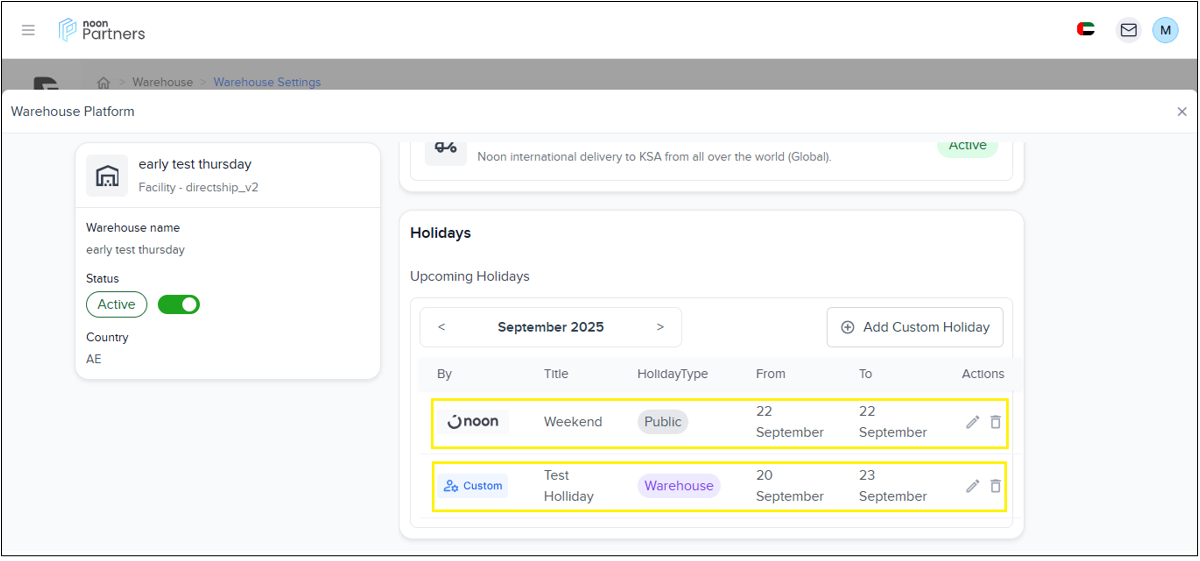Image resolution: width=1200 pixels, height=561 pixels.
Task: Open the hamburger navigation menu
Action: (x=28, y=30)
